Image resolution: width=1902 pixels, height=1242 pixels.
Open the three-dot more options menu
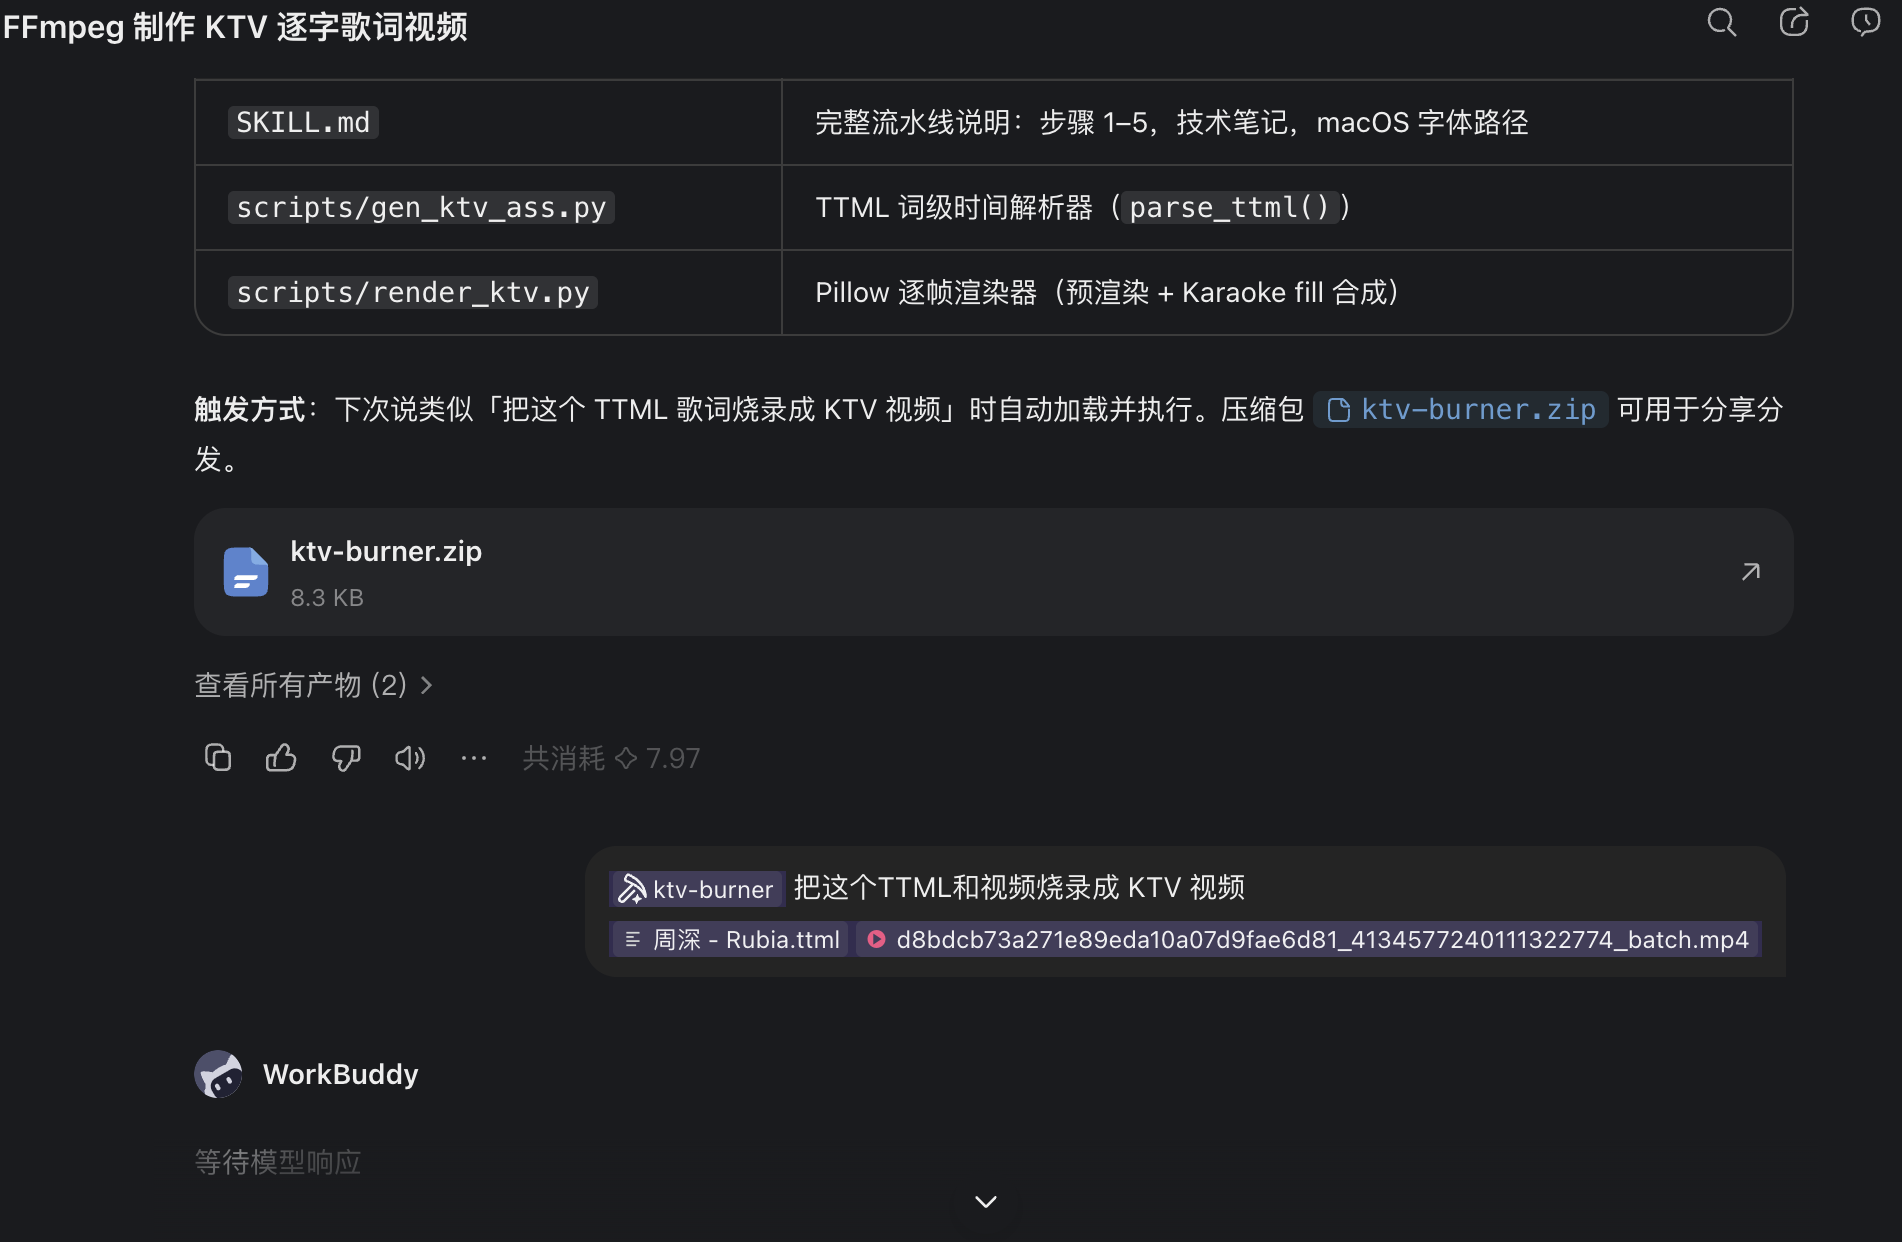click(x=474, y=758)
